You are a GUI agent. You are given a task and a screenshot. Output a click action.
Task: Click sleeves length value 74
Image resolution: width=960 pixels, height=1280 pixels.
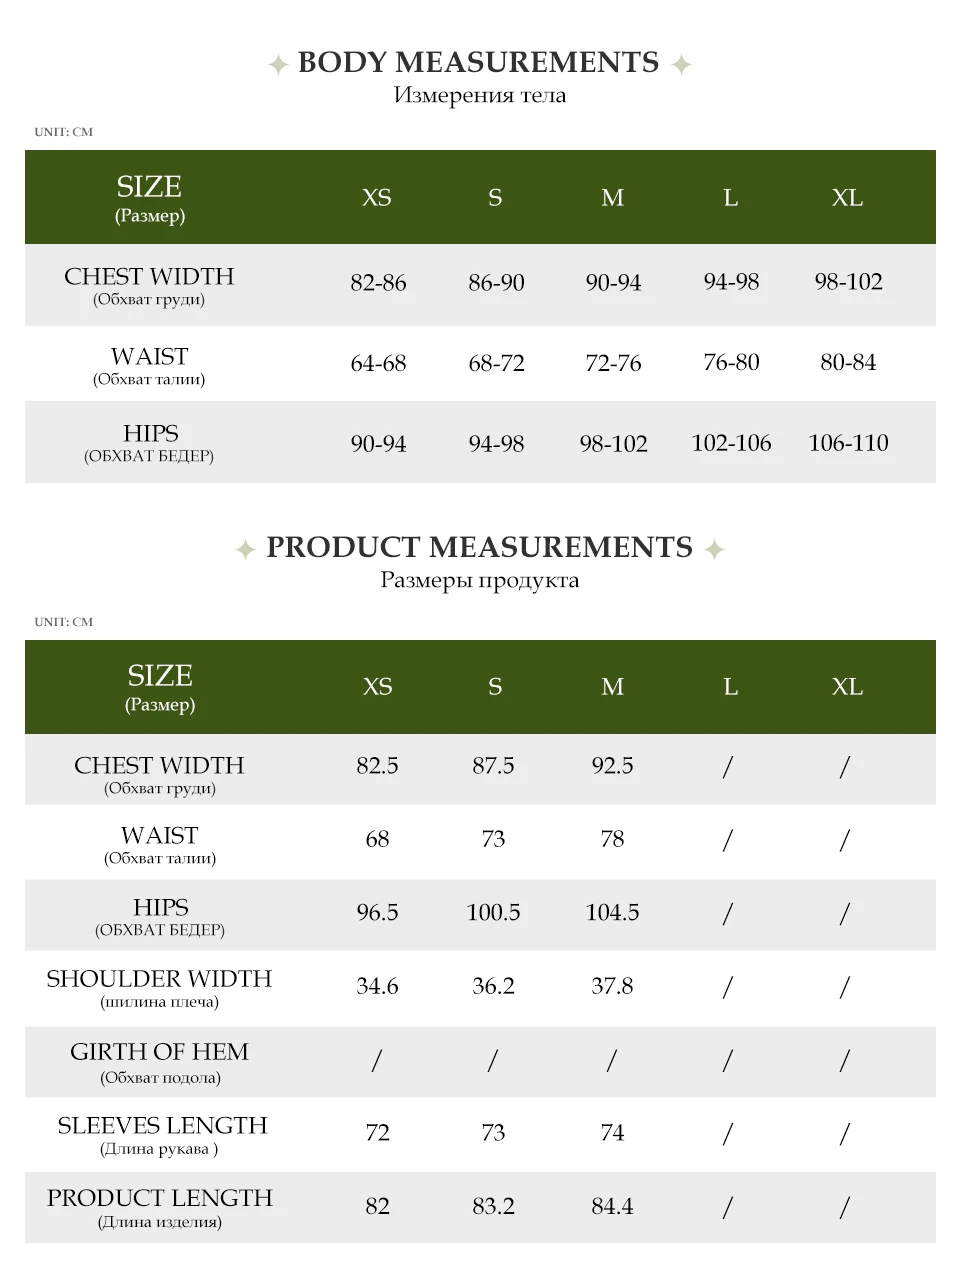612,1133
